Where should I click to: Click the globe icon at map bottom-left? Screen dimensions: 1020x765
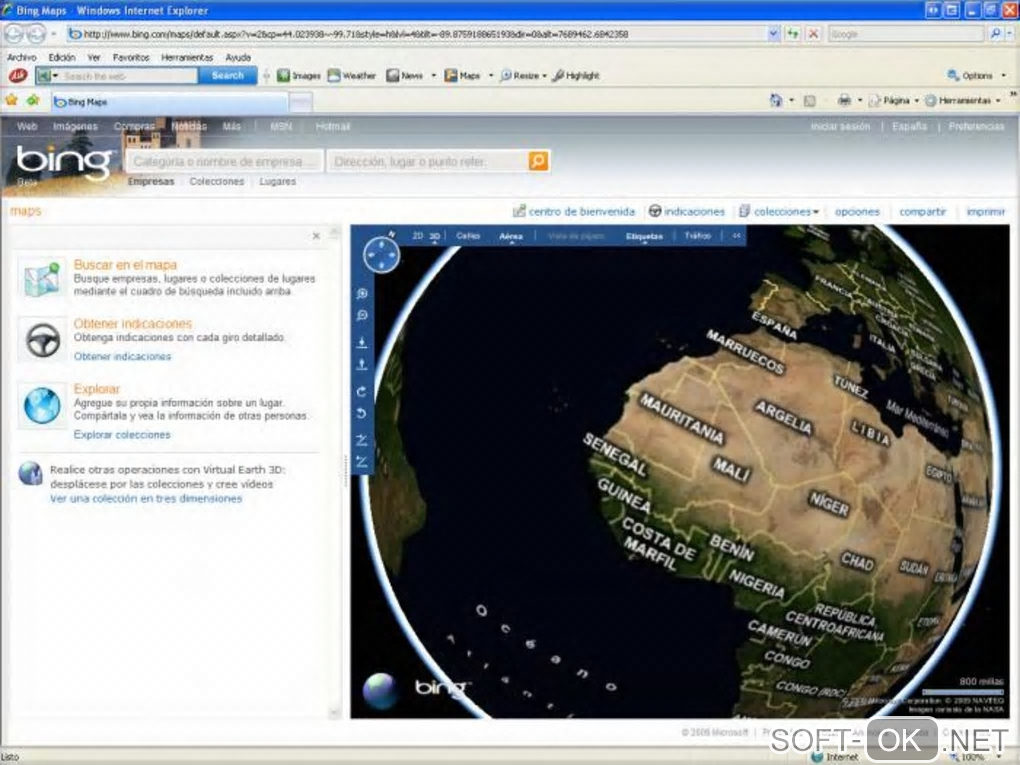pyautogui.click(x=380, y=690)
